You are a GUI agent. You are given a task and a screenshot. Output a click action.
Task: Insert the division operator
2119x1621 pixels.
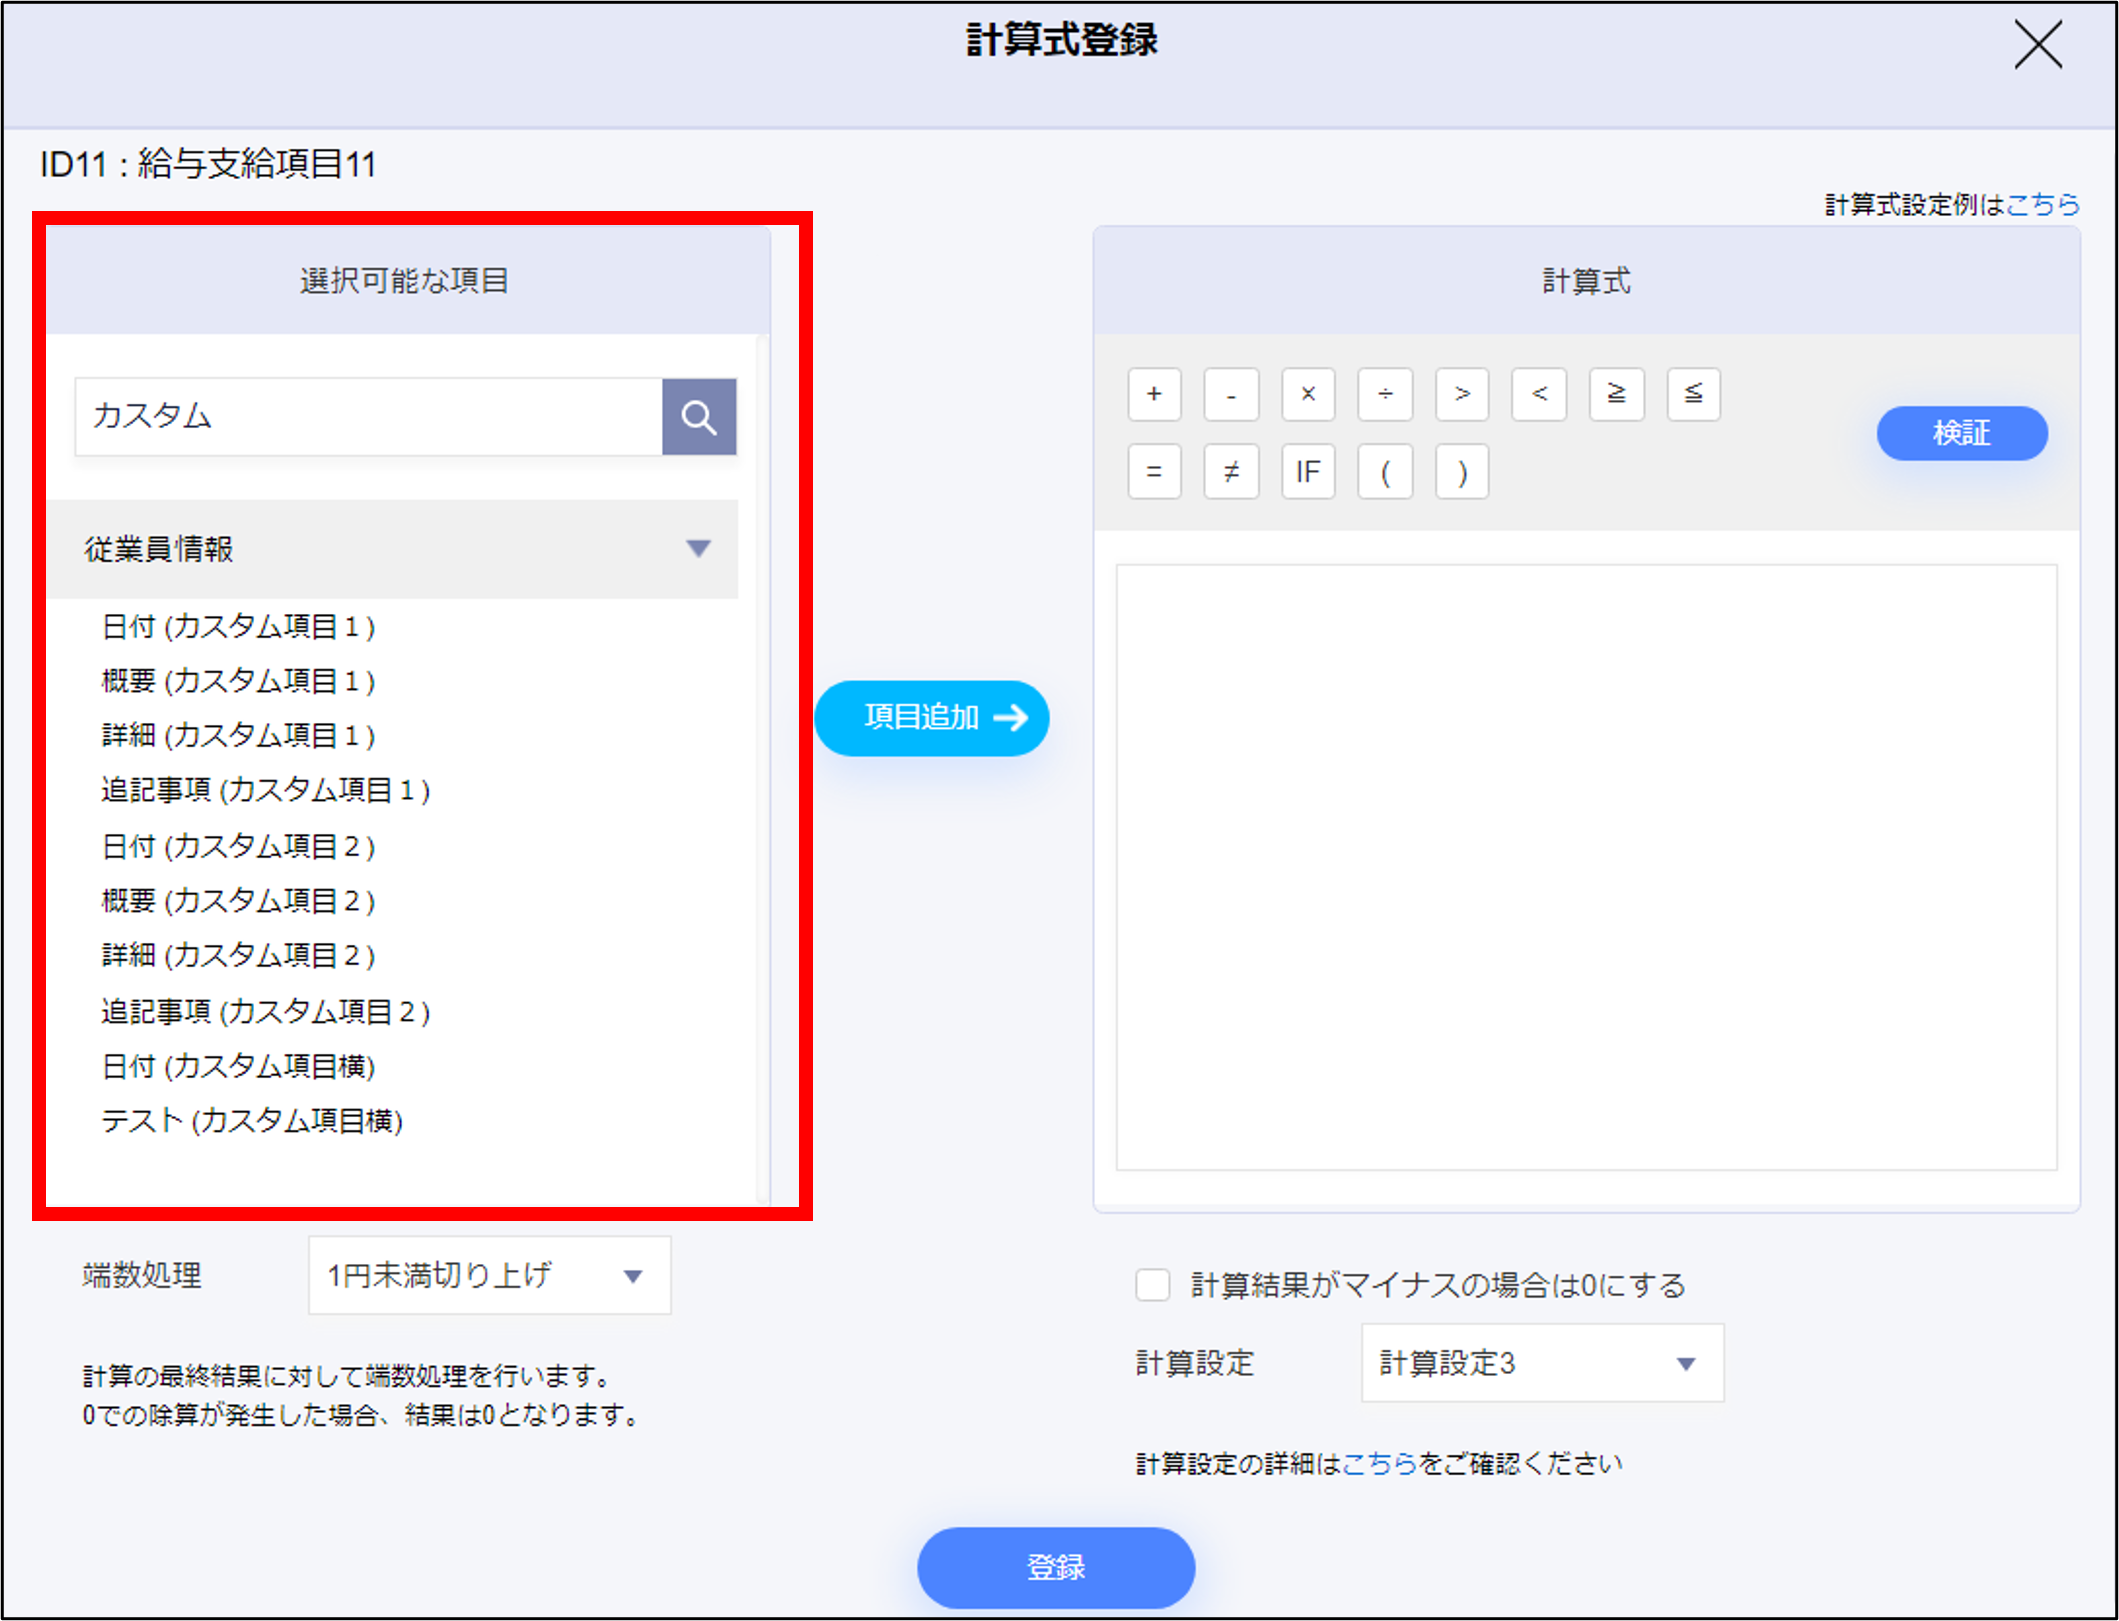pyautogui.click(x=1385, y=394)
